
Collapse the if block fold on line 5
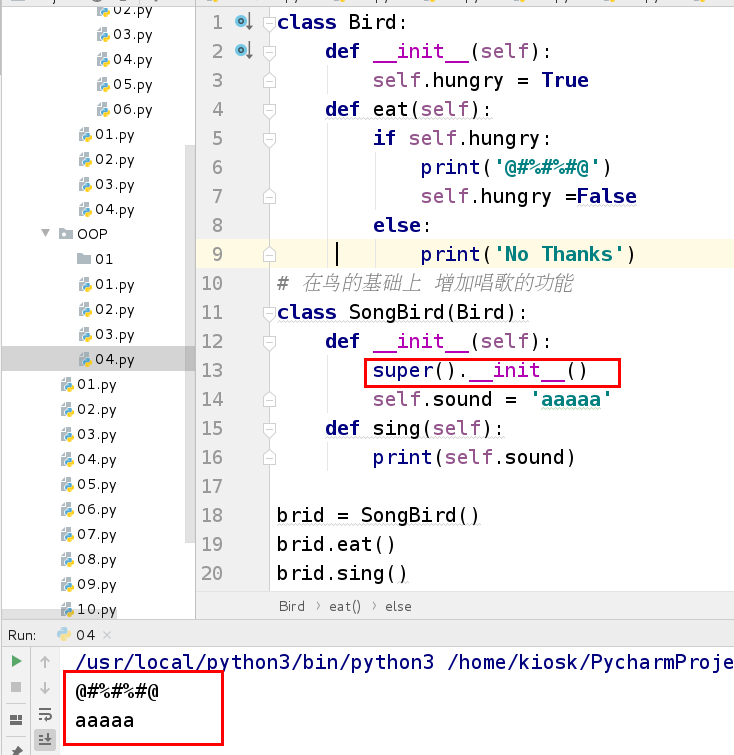269,139
